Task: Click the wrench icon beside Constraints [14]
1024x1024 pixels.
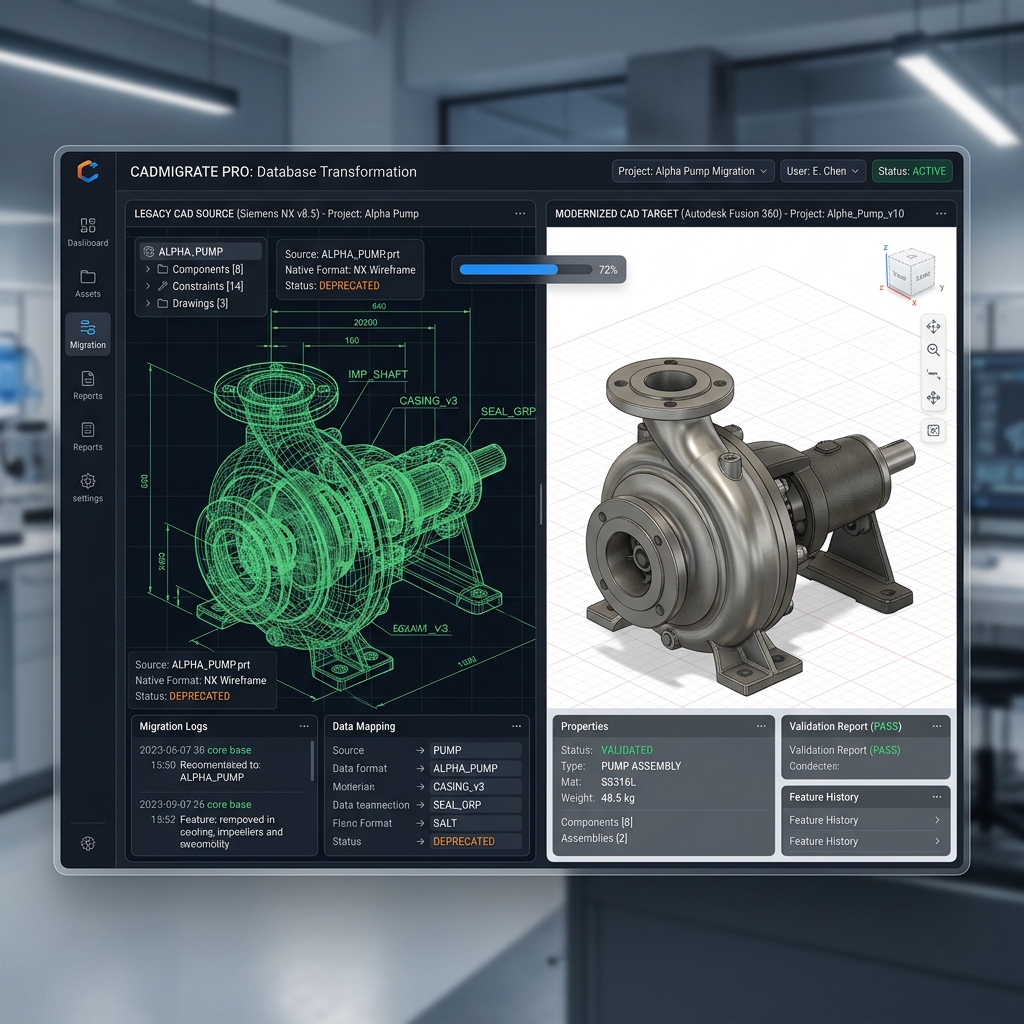Action: [x=163, y=286]
